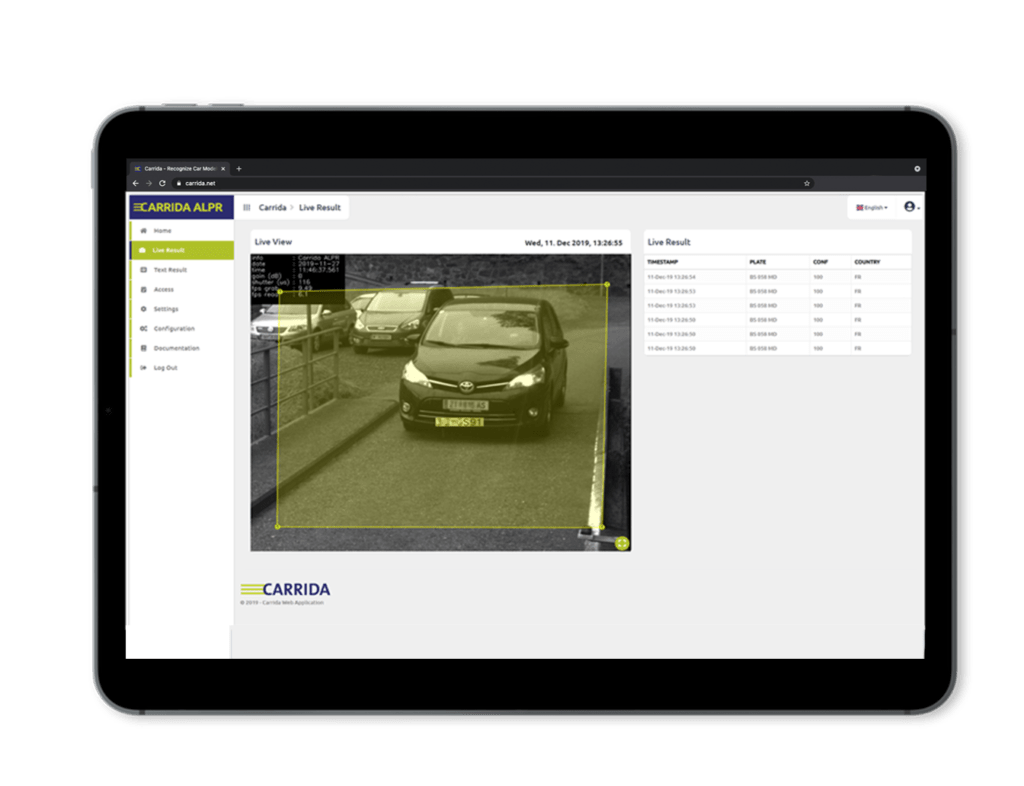
Task: Go back with the browser back arrow
Action: [136, 183]
